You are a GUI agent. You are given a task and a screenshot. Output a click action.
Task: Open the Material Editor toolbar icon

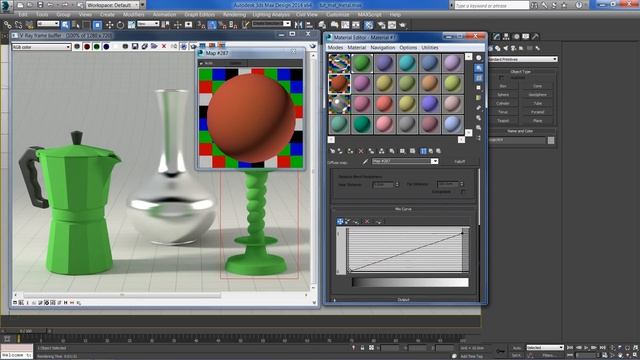(369, 24)
